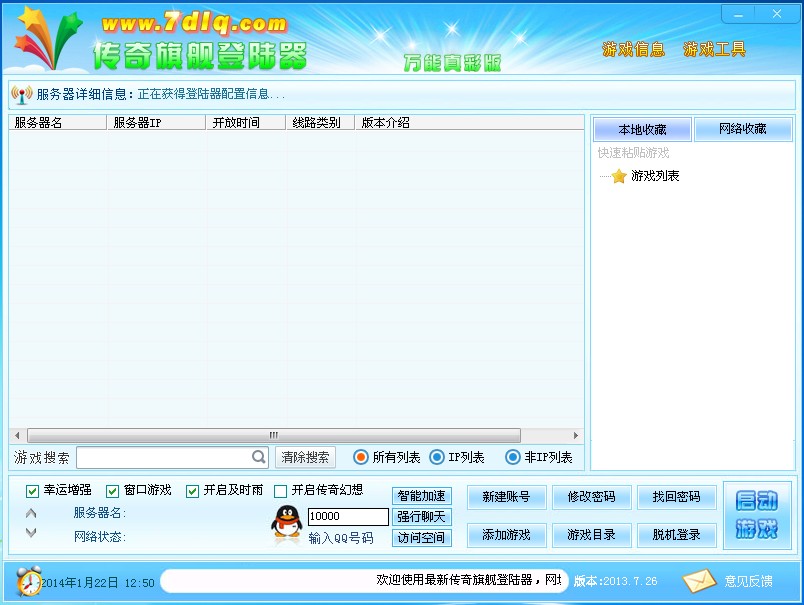Viewport: 804px width, 605px height.
Task: Click the QQ penguin icon
Action: point(286,522)
